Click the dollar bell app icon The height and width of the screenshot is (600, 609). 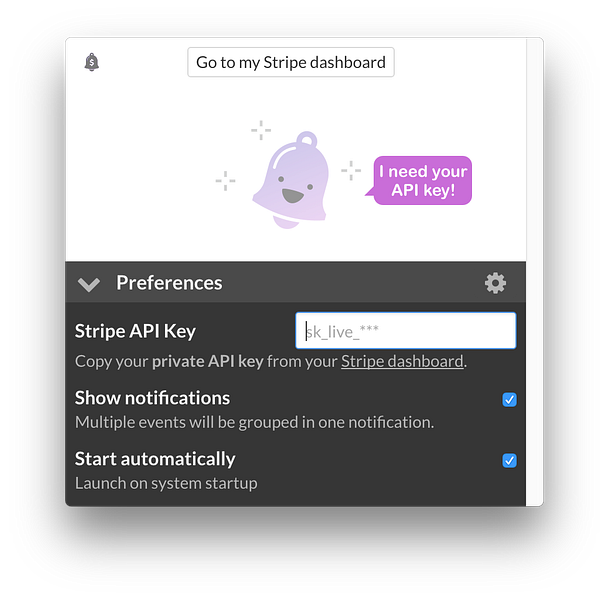pyautogui.click(x=92, y=62)
